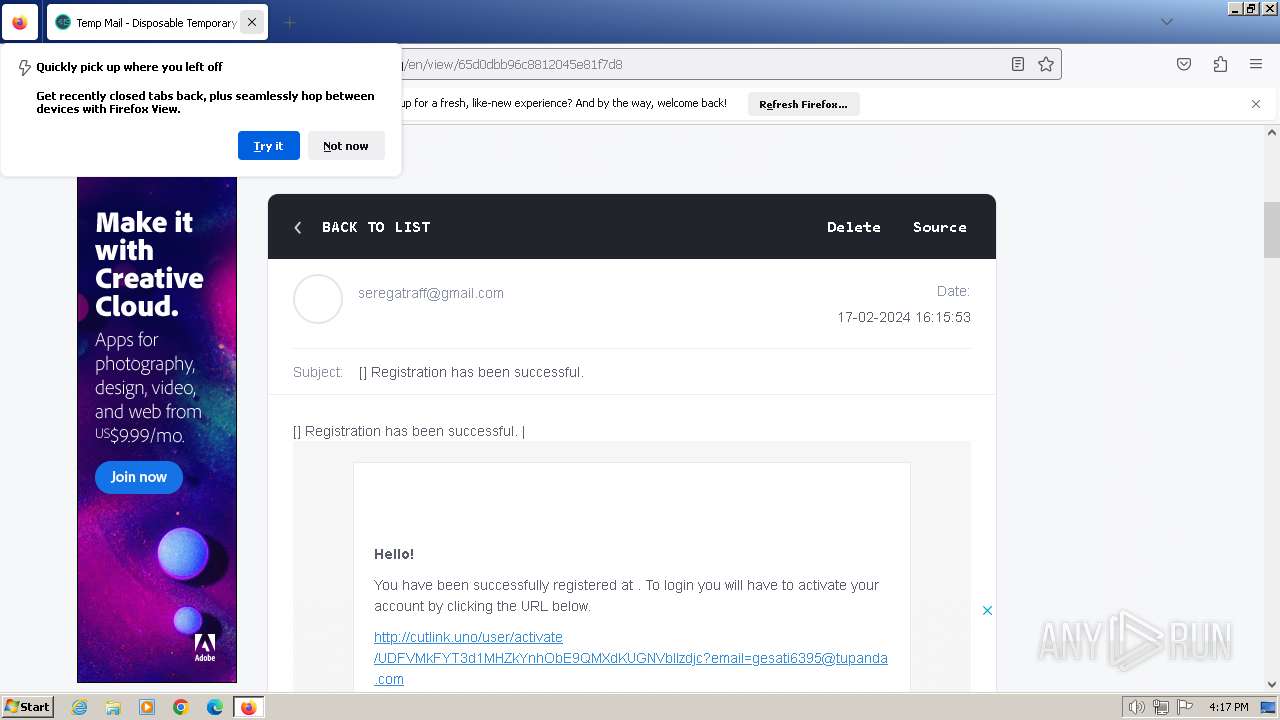Click the sender avatar circle
1280x720 pixels.
pyautogui.click(x=318, y=299)
